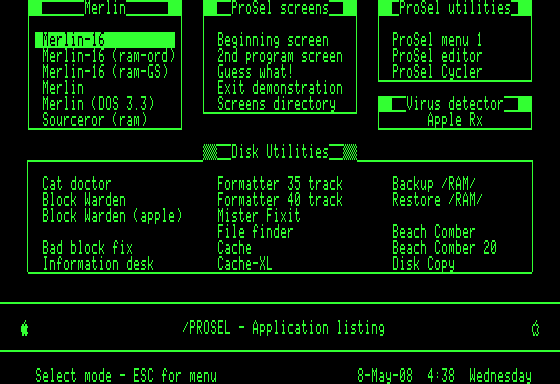Open Cat doctor disk utility
Screen dimensions: 560x384
77,184
